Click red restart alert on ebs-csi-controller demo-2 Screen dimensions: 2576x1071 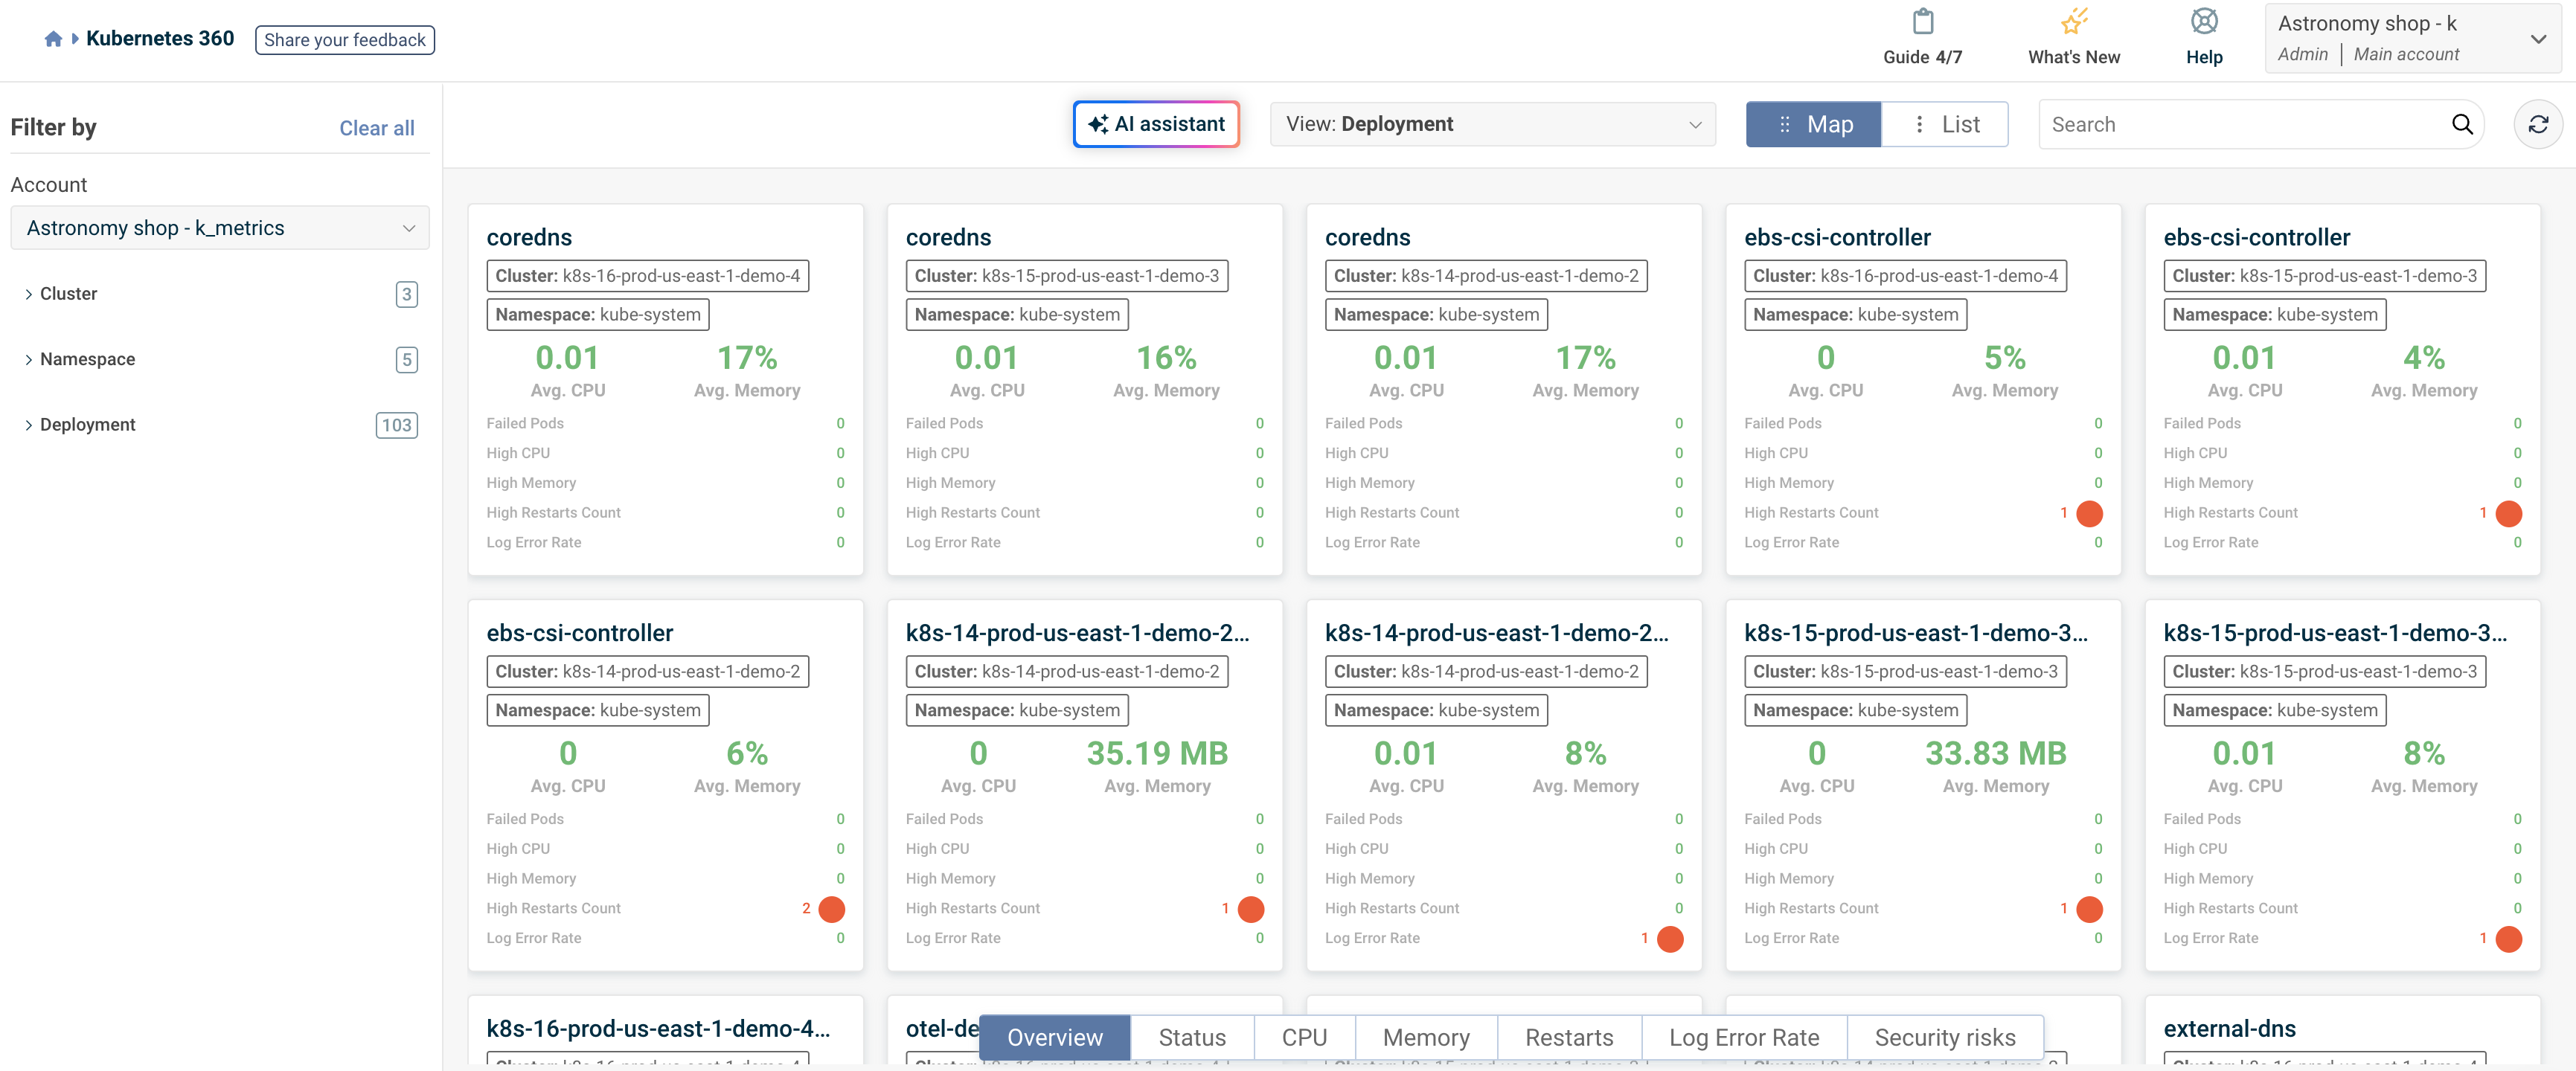click(831, 908)
